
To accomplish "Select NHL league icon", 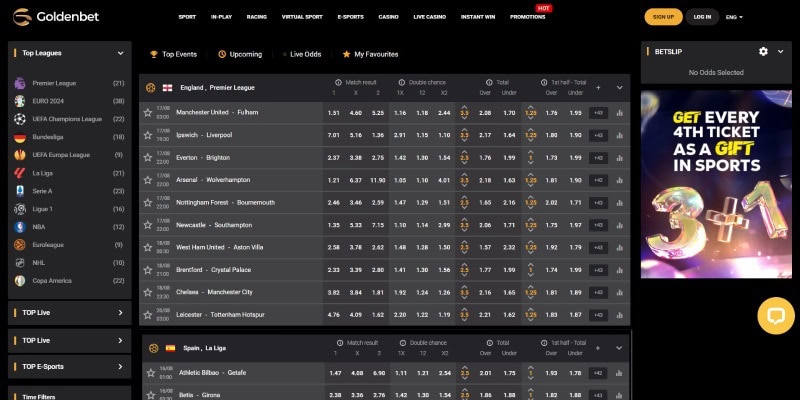I will 20,263.
